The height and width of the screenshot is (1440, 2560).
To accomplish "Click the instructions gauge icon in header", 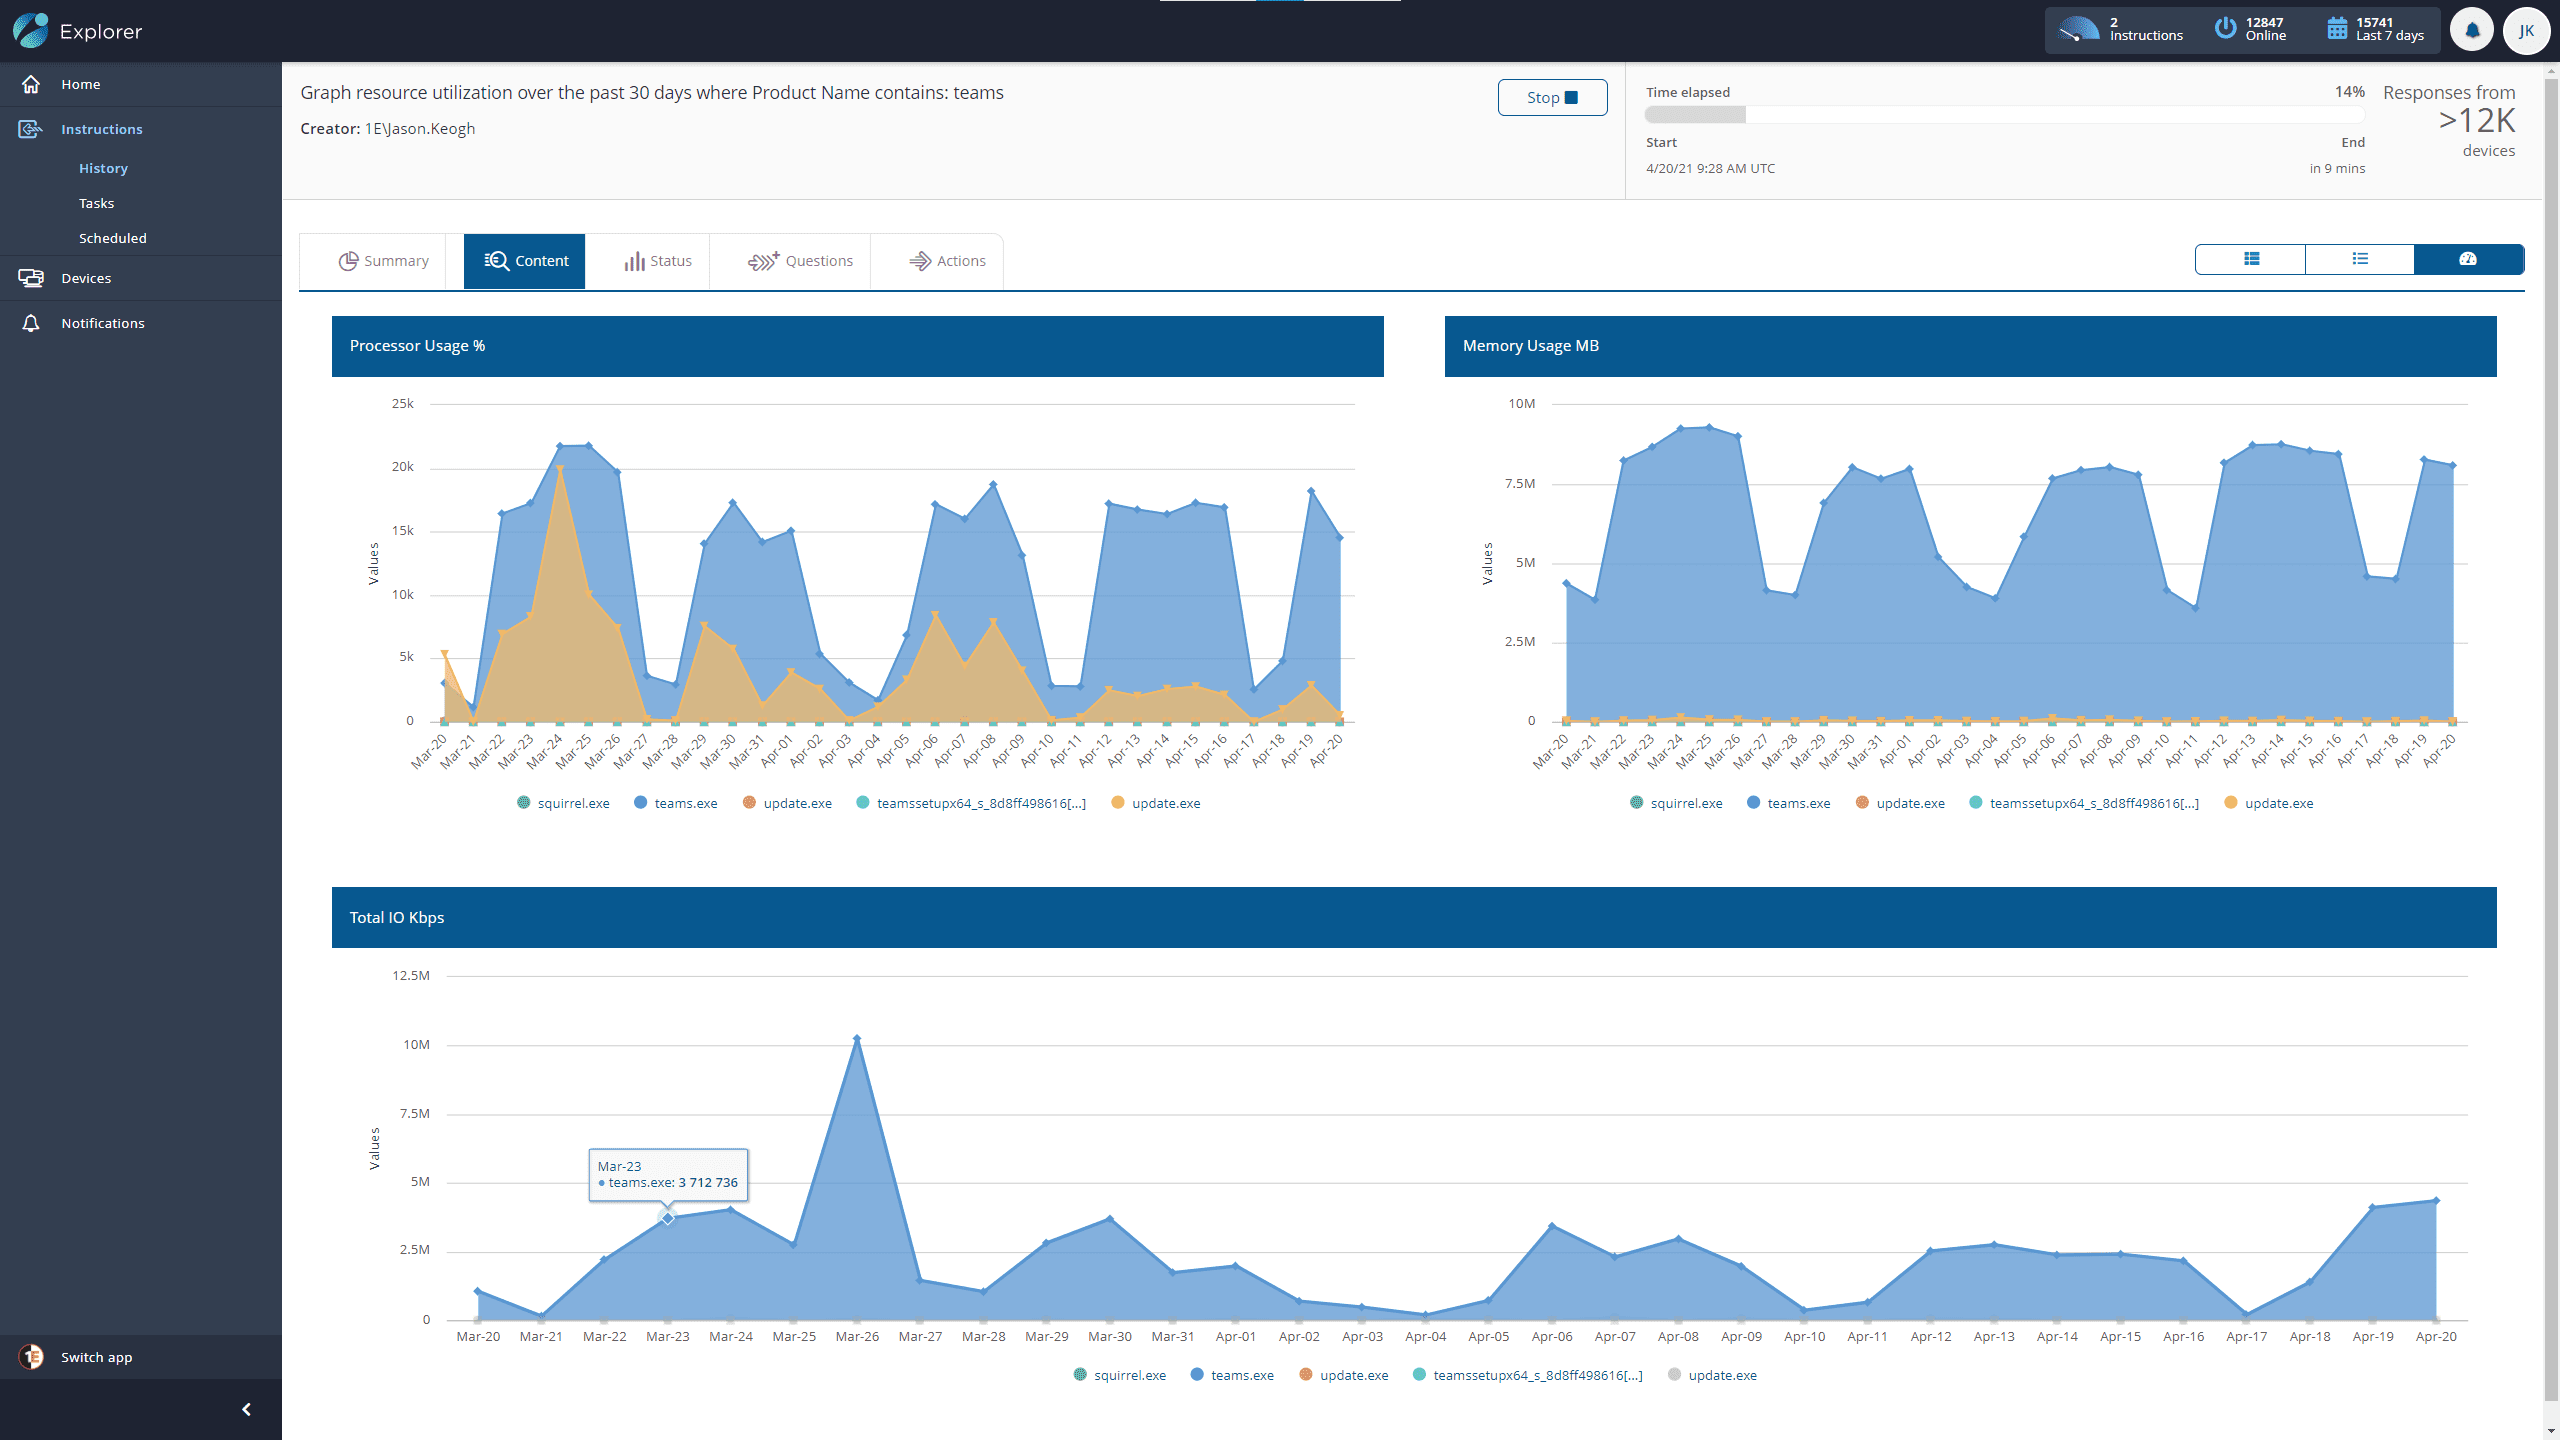I will (2079, 30).
